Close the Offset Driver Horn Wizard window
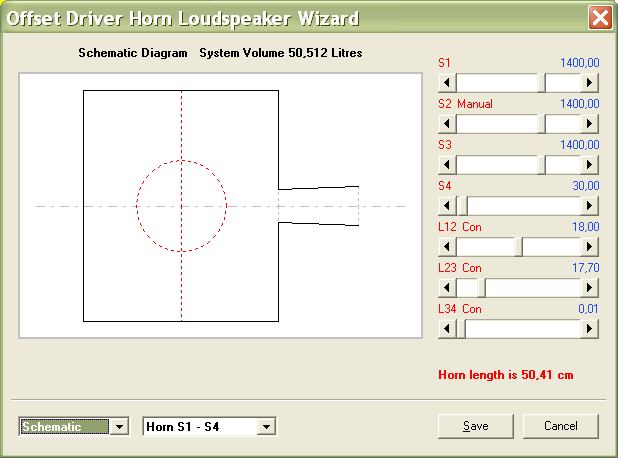This screenshot has width=618, height=458. click(600, 18)
